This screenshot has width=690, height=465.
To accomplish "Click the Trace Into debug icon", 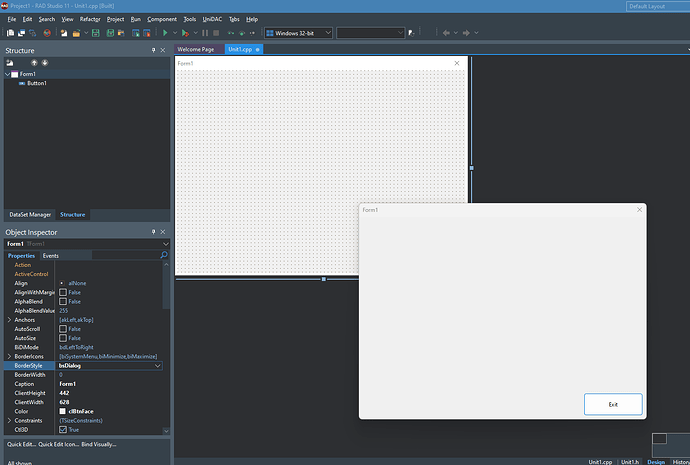I will coord(231,33).
